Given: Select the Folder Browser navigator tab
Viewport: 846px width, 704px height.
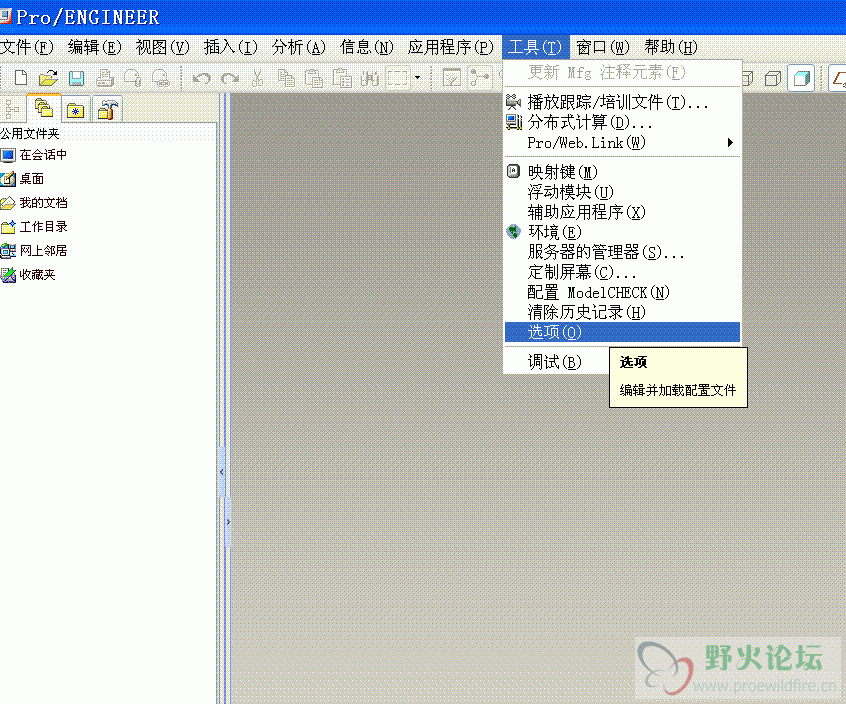Looking at the screenshot, I should (x=43, y=108).
